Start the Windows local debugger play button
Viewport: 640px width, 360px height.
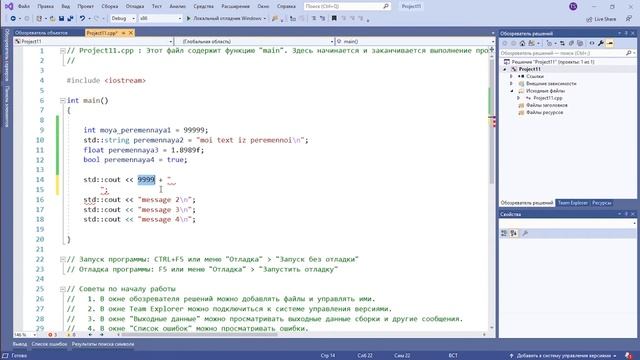pyautogui.click(x=189, y=18)
